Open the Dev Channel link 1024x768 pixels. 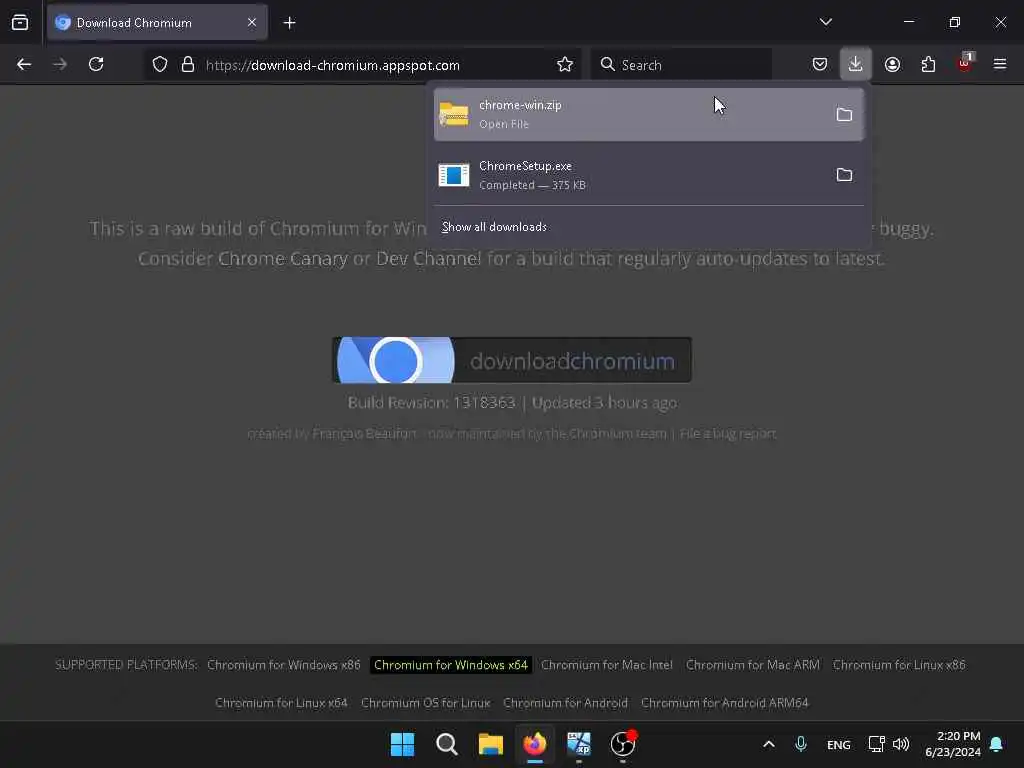[x=428, y=259]
